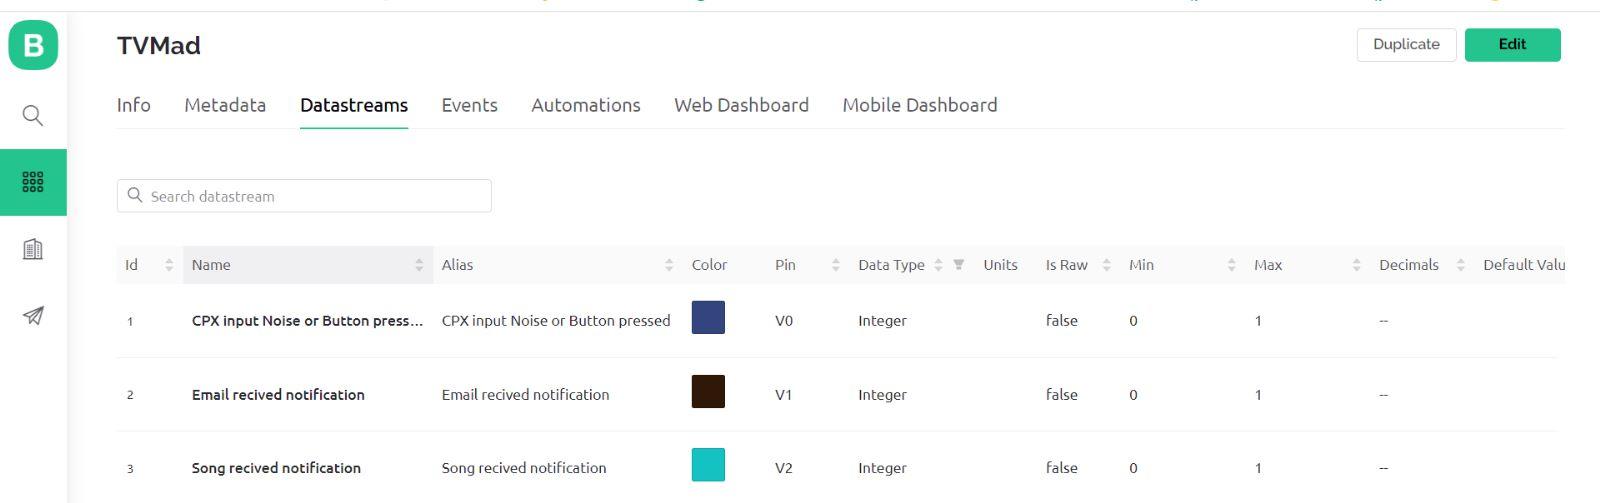Click the teal color swatch for V2
The width and height of the screenshot is (1600, 503).
[x=708, y=465]
